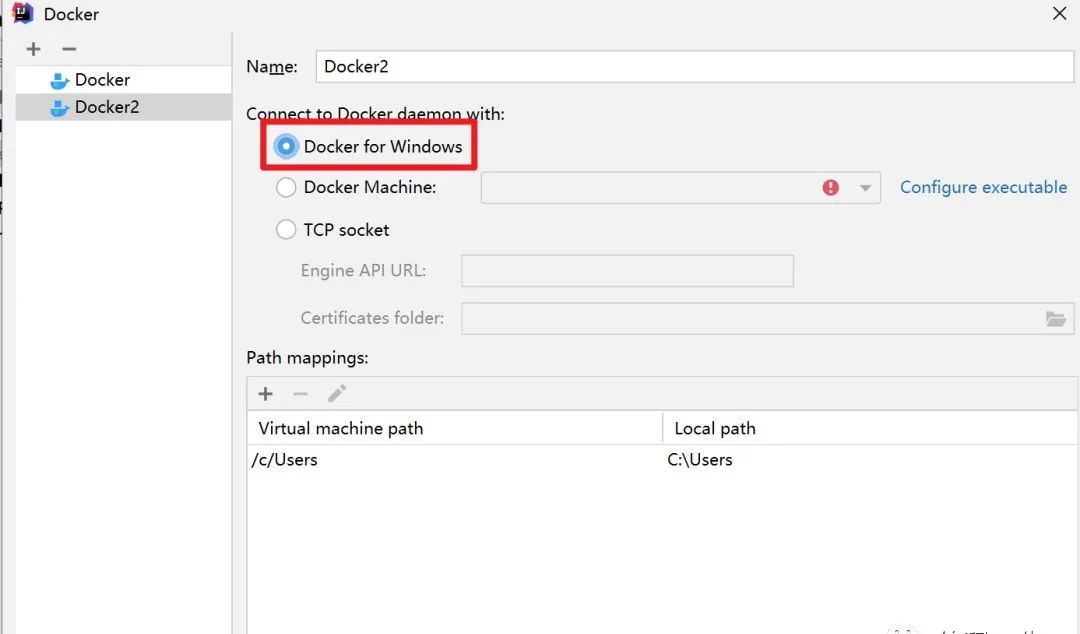Add a new Docker configuration

click(33, 49)
